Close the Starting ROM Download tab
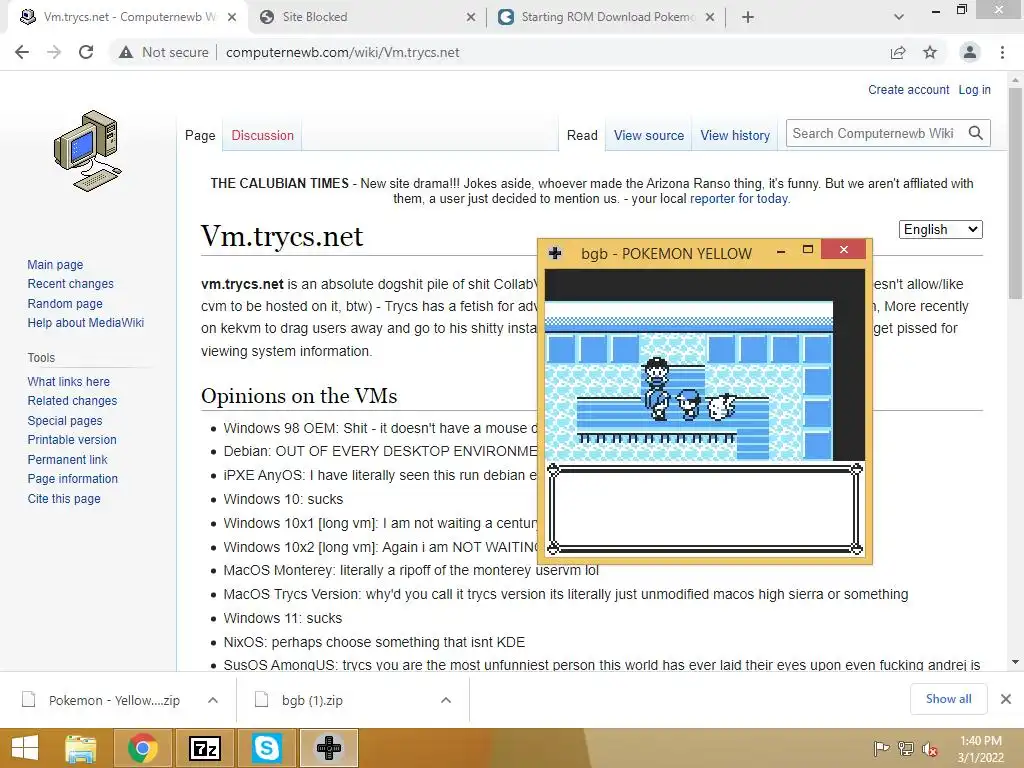Image resolution: width=1024 pixels, height=768 pixels. click(x=710, y=17)
